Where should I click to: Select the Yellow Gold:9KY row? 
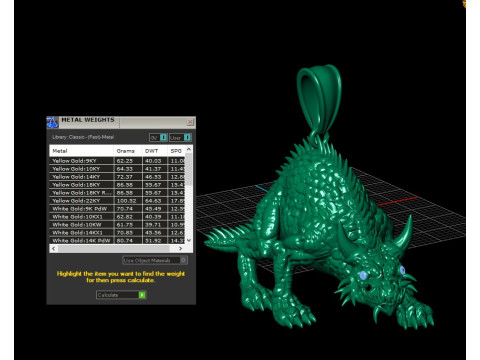click(117, 161)
